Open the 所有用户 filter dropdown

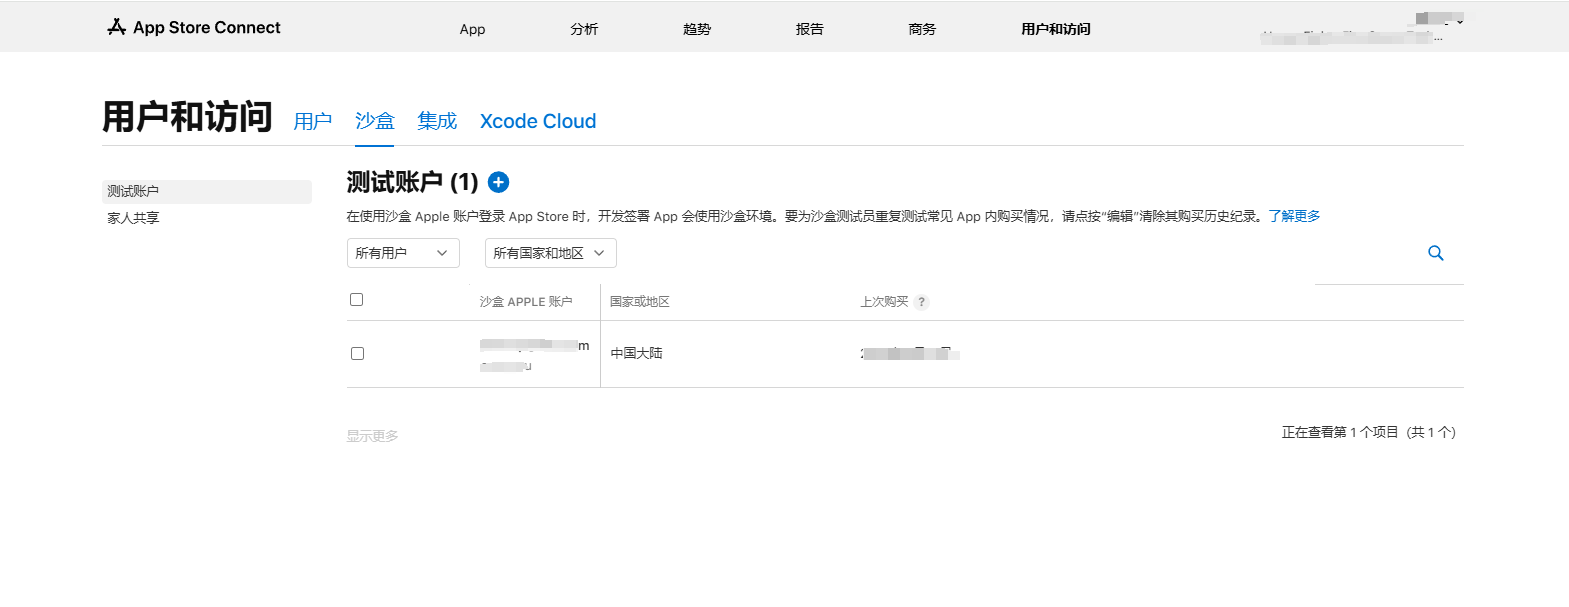point(403,253)
